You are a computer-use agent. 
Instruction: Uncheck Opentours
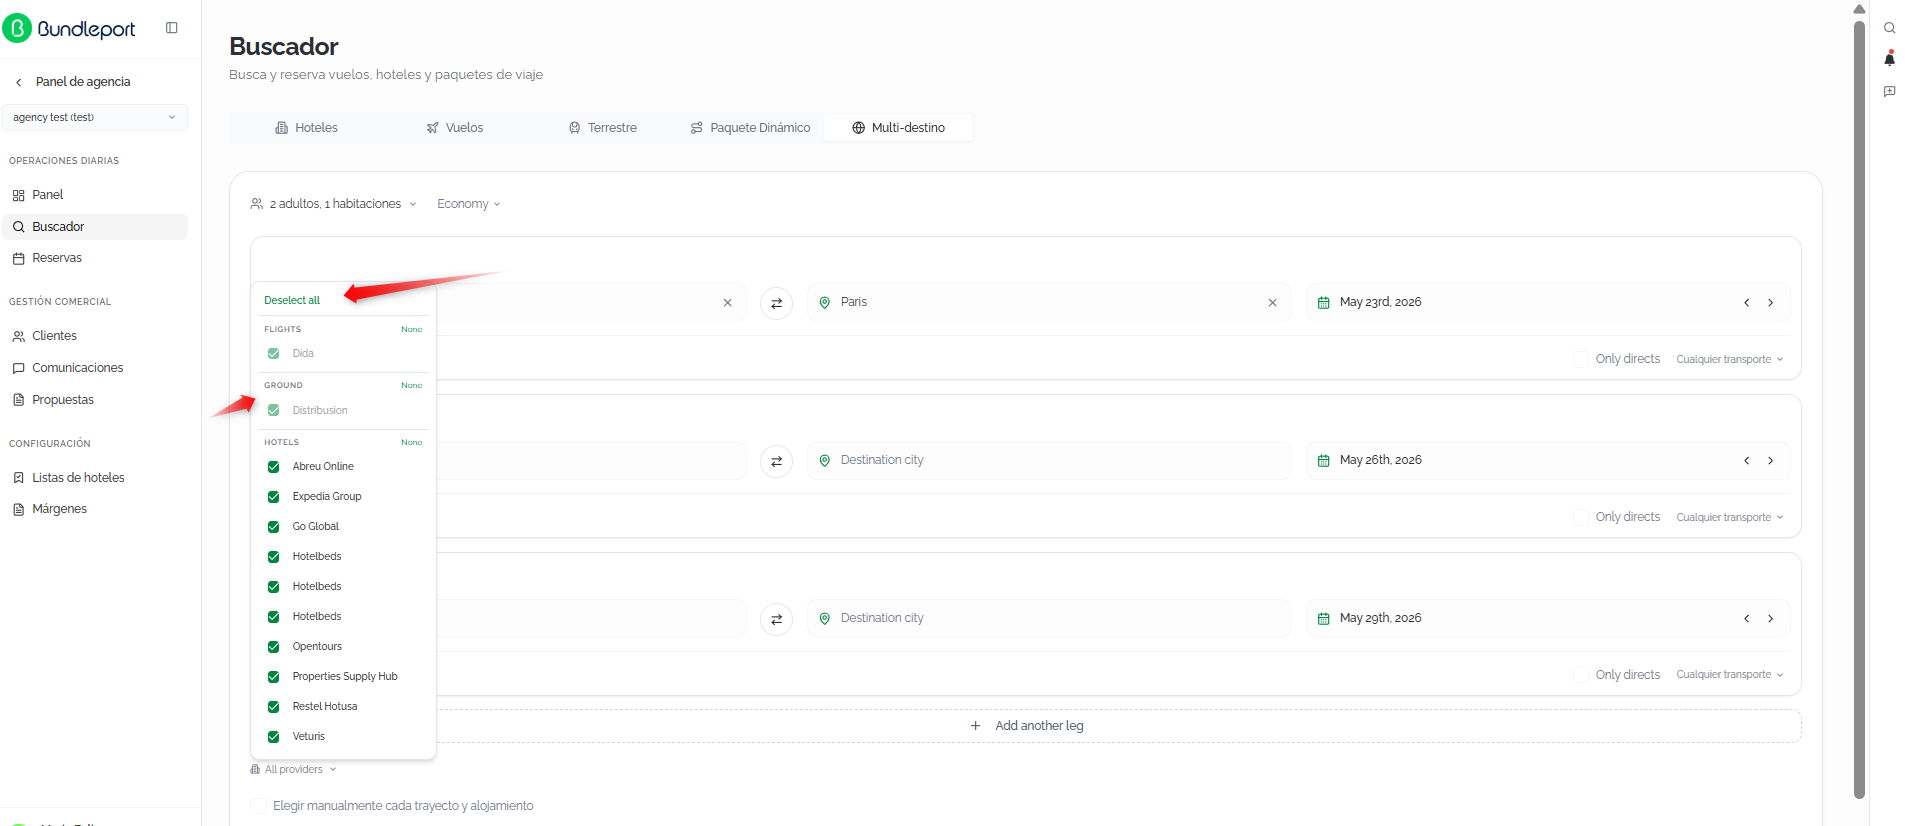[273, 647]
